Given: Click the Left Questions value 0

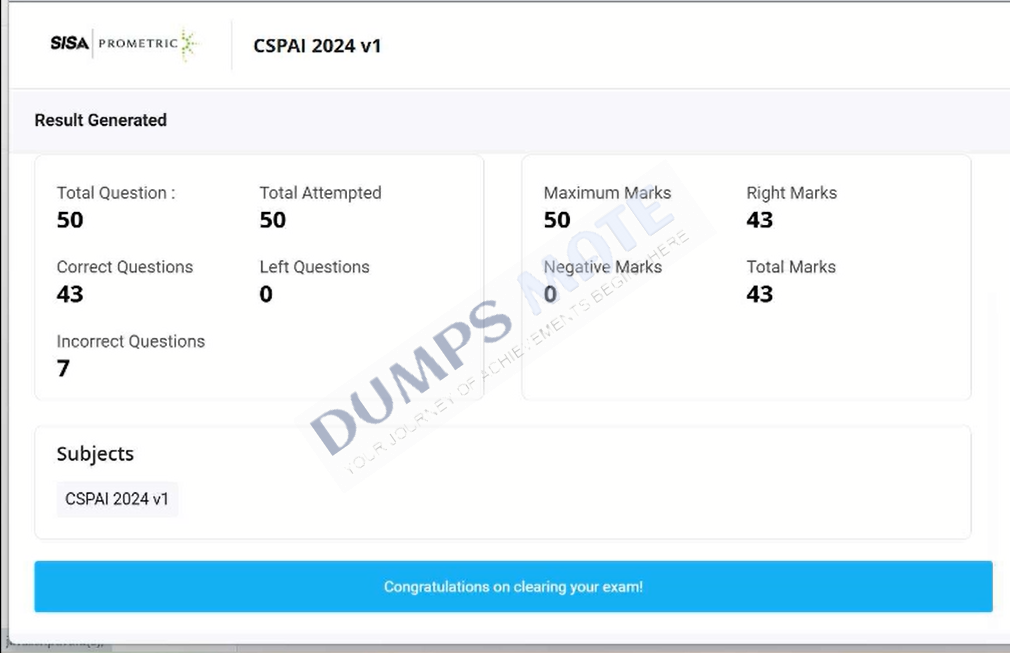Looking at the screenshot, I should pyautogui.click(x=266, y=294).
